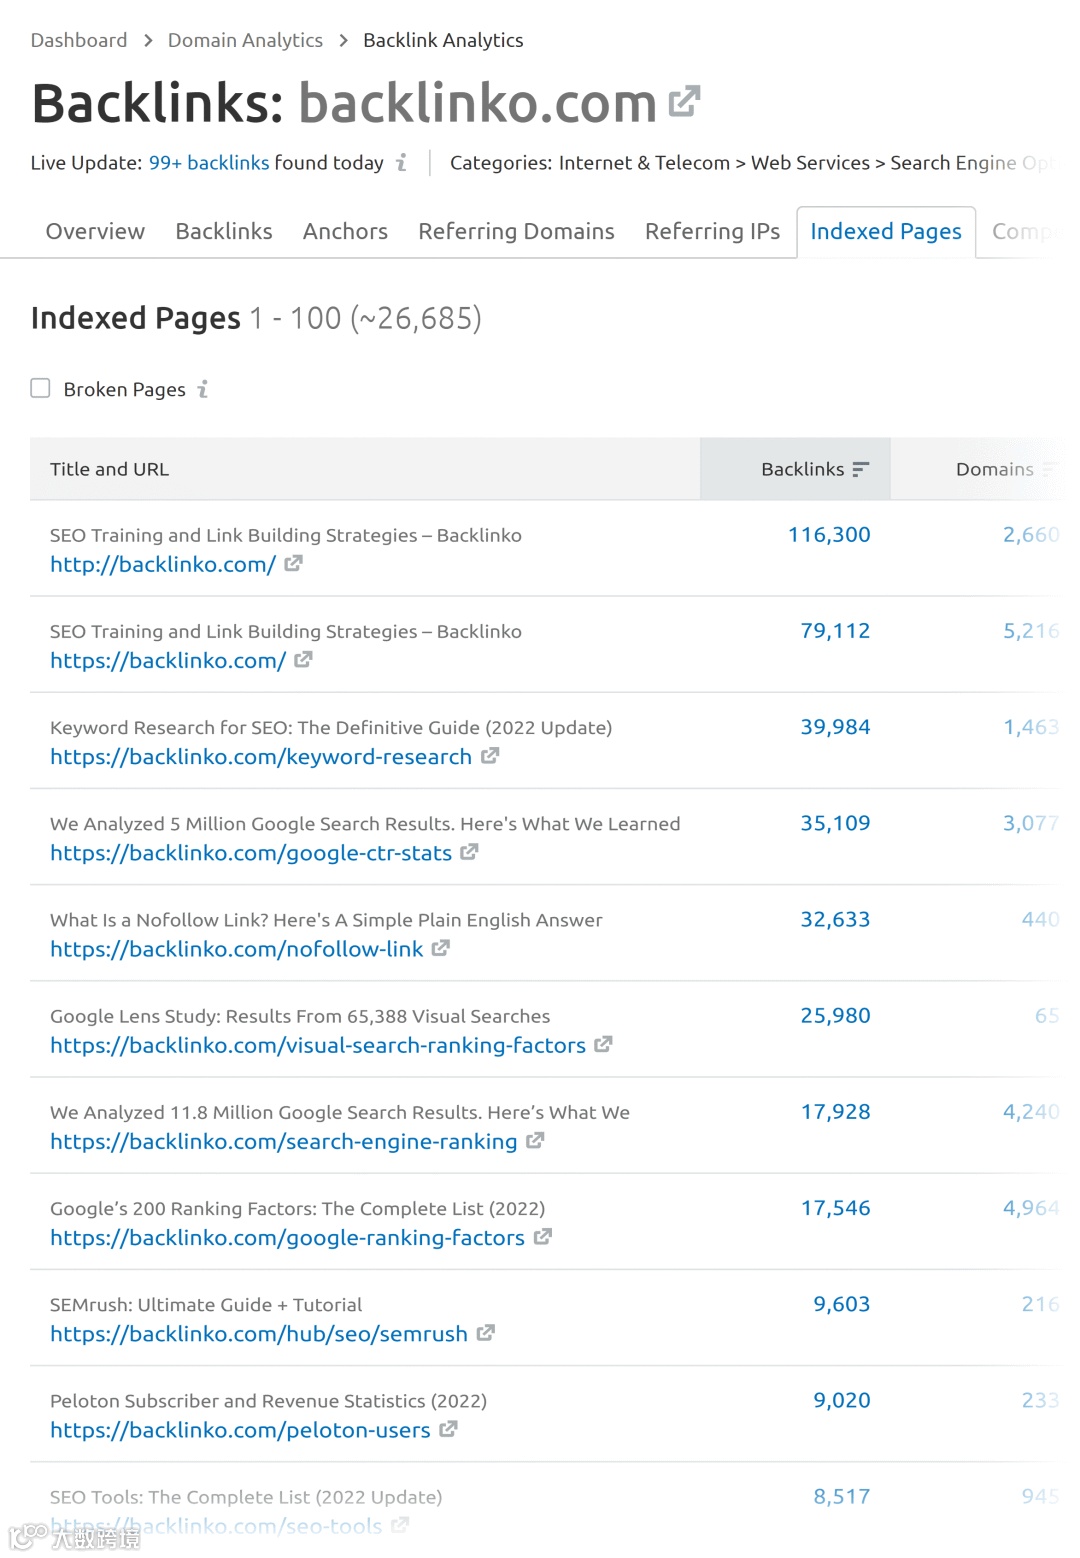
Task: Click the 'Google Lens Study' page title
Action: point(300,1016)
